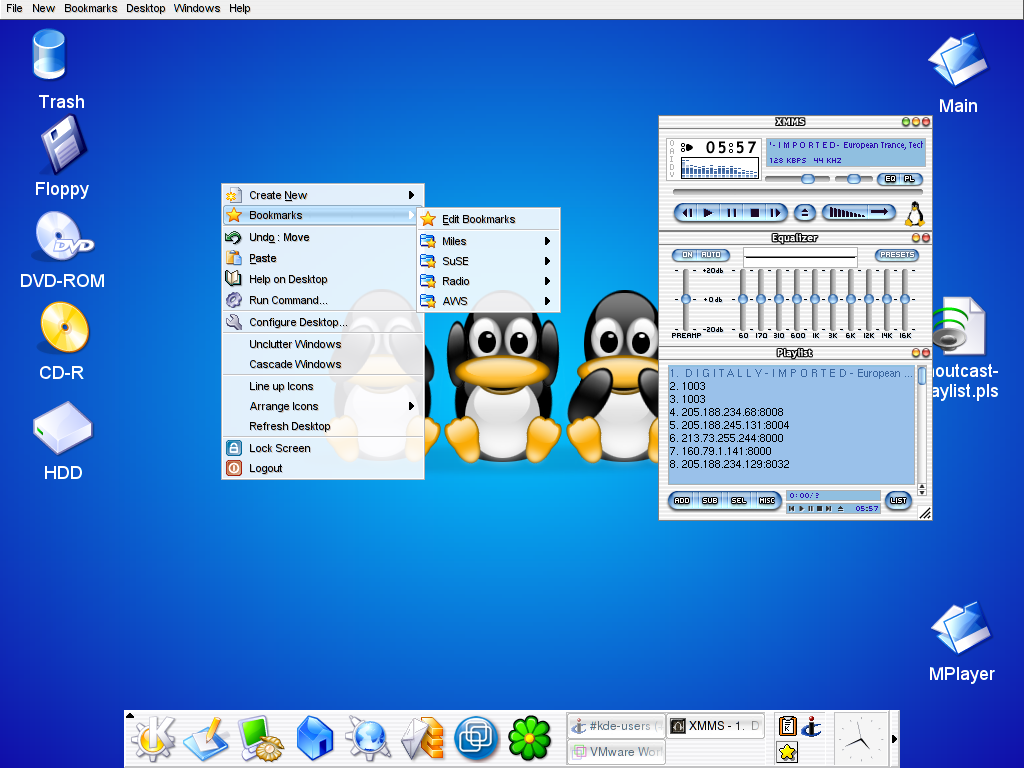Screen dimensions: 1024x768
Task: Click the KSirc tray icon
Action: 812,726
